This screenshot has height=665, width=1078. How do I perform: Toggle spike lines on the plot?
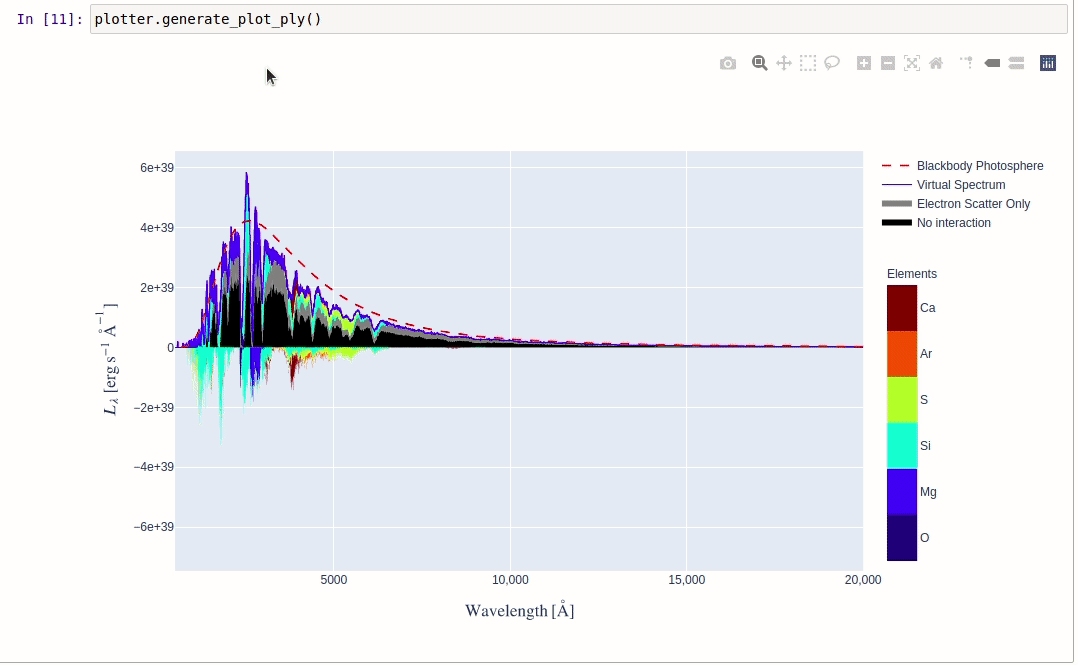966,62
